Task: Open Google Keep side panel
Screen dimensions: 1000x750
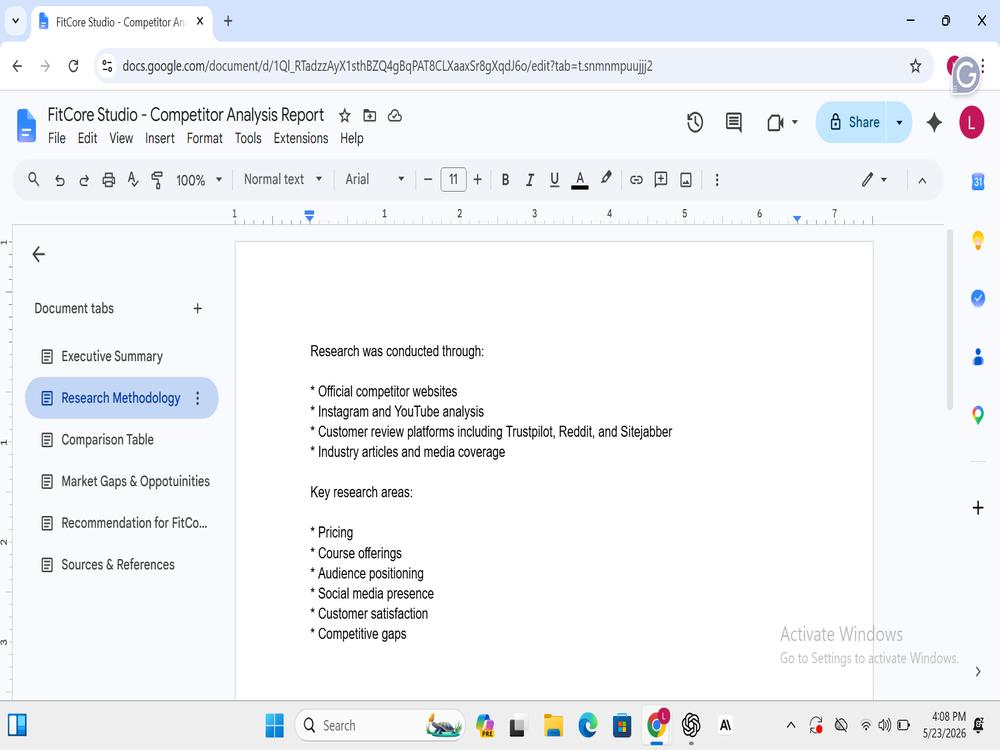Action: click(x=977, y=240)
